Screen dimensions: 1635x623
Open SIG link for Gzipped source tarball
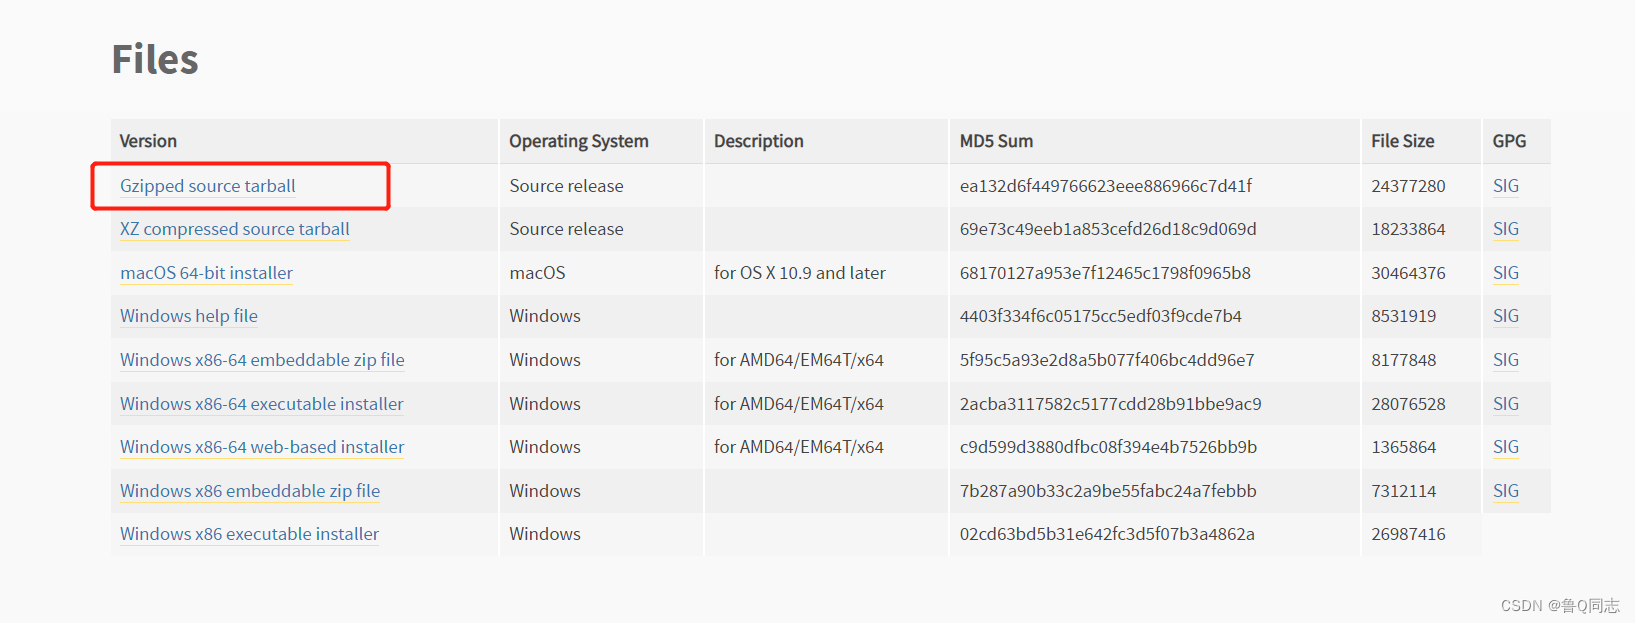1505,186
